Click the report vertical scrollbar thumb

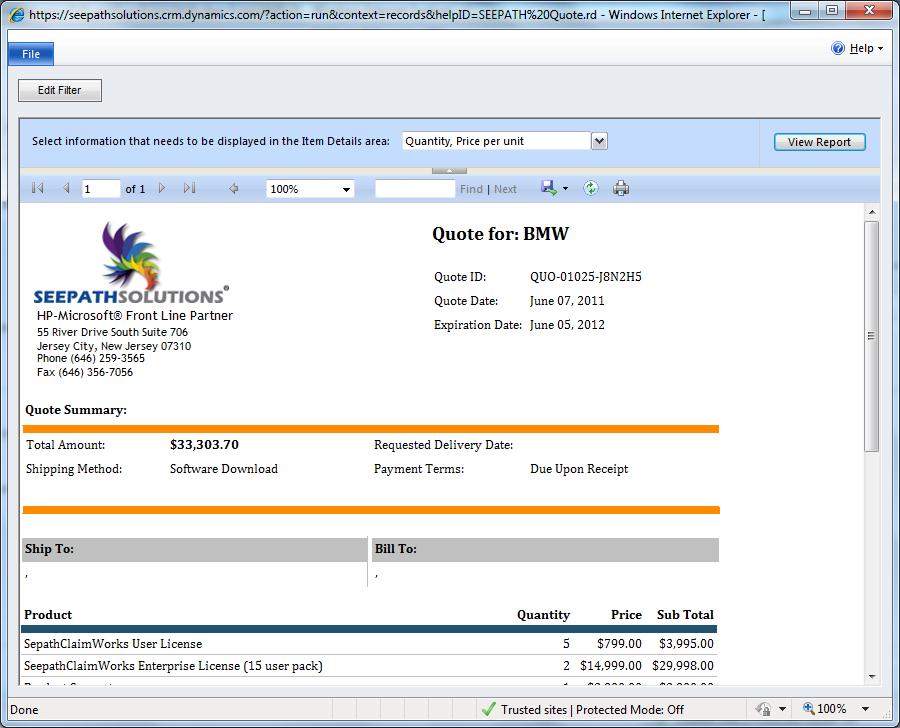click(x=871, y=335)
